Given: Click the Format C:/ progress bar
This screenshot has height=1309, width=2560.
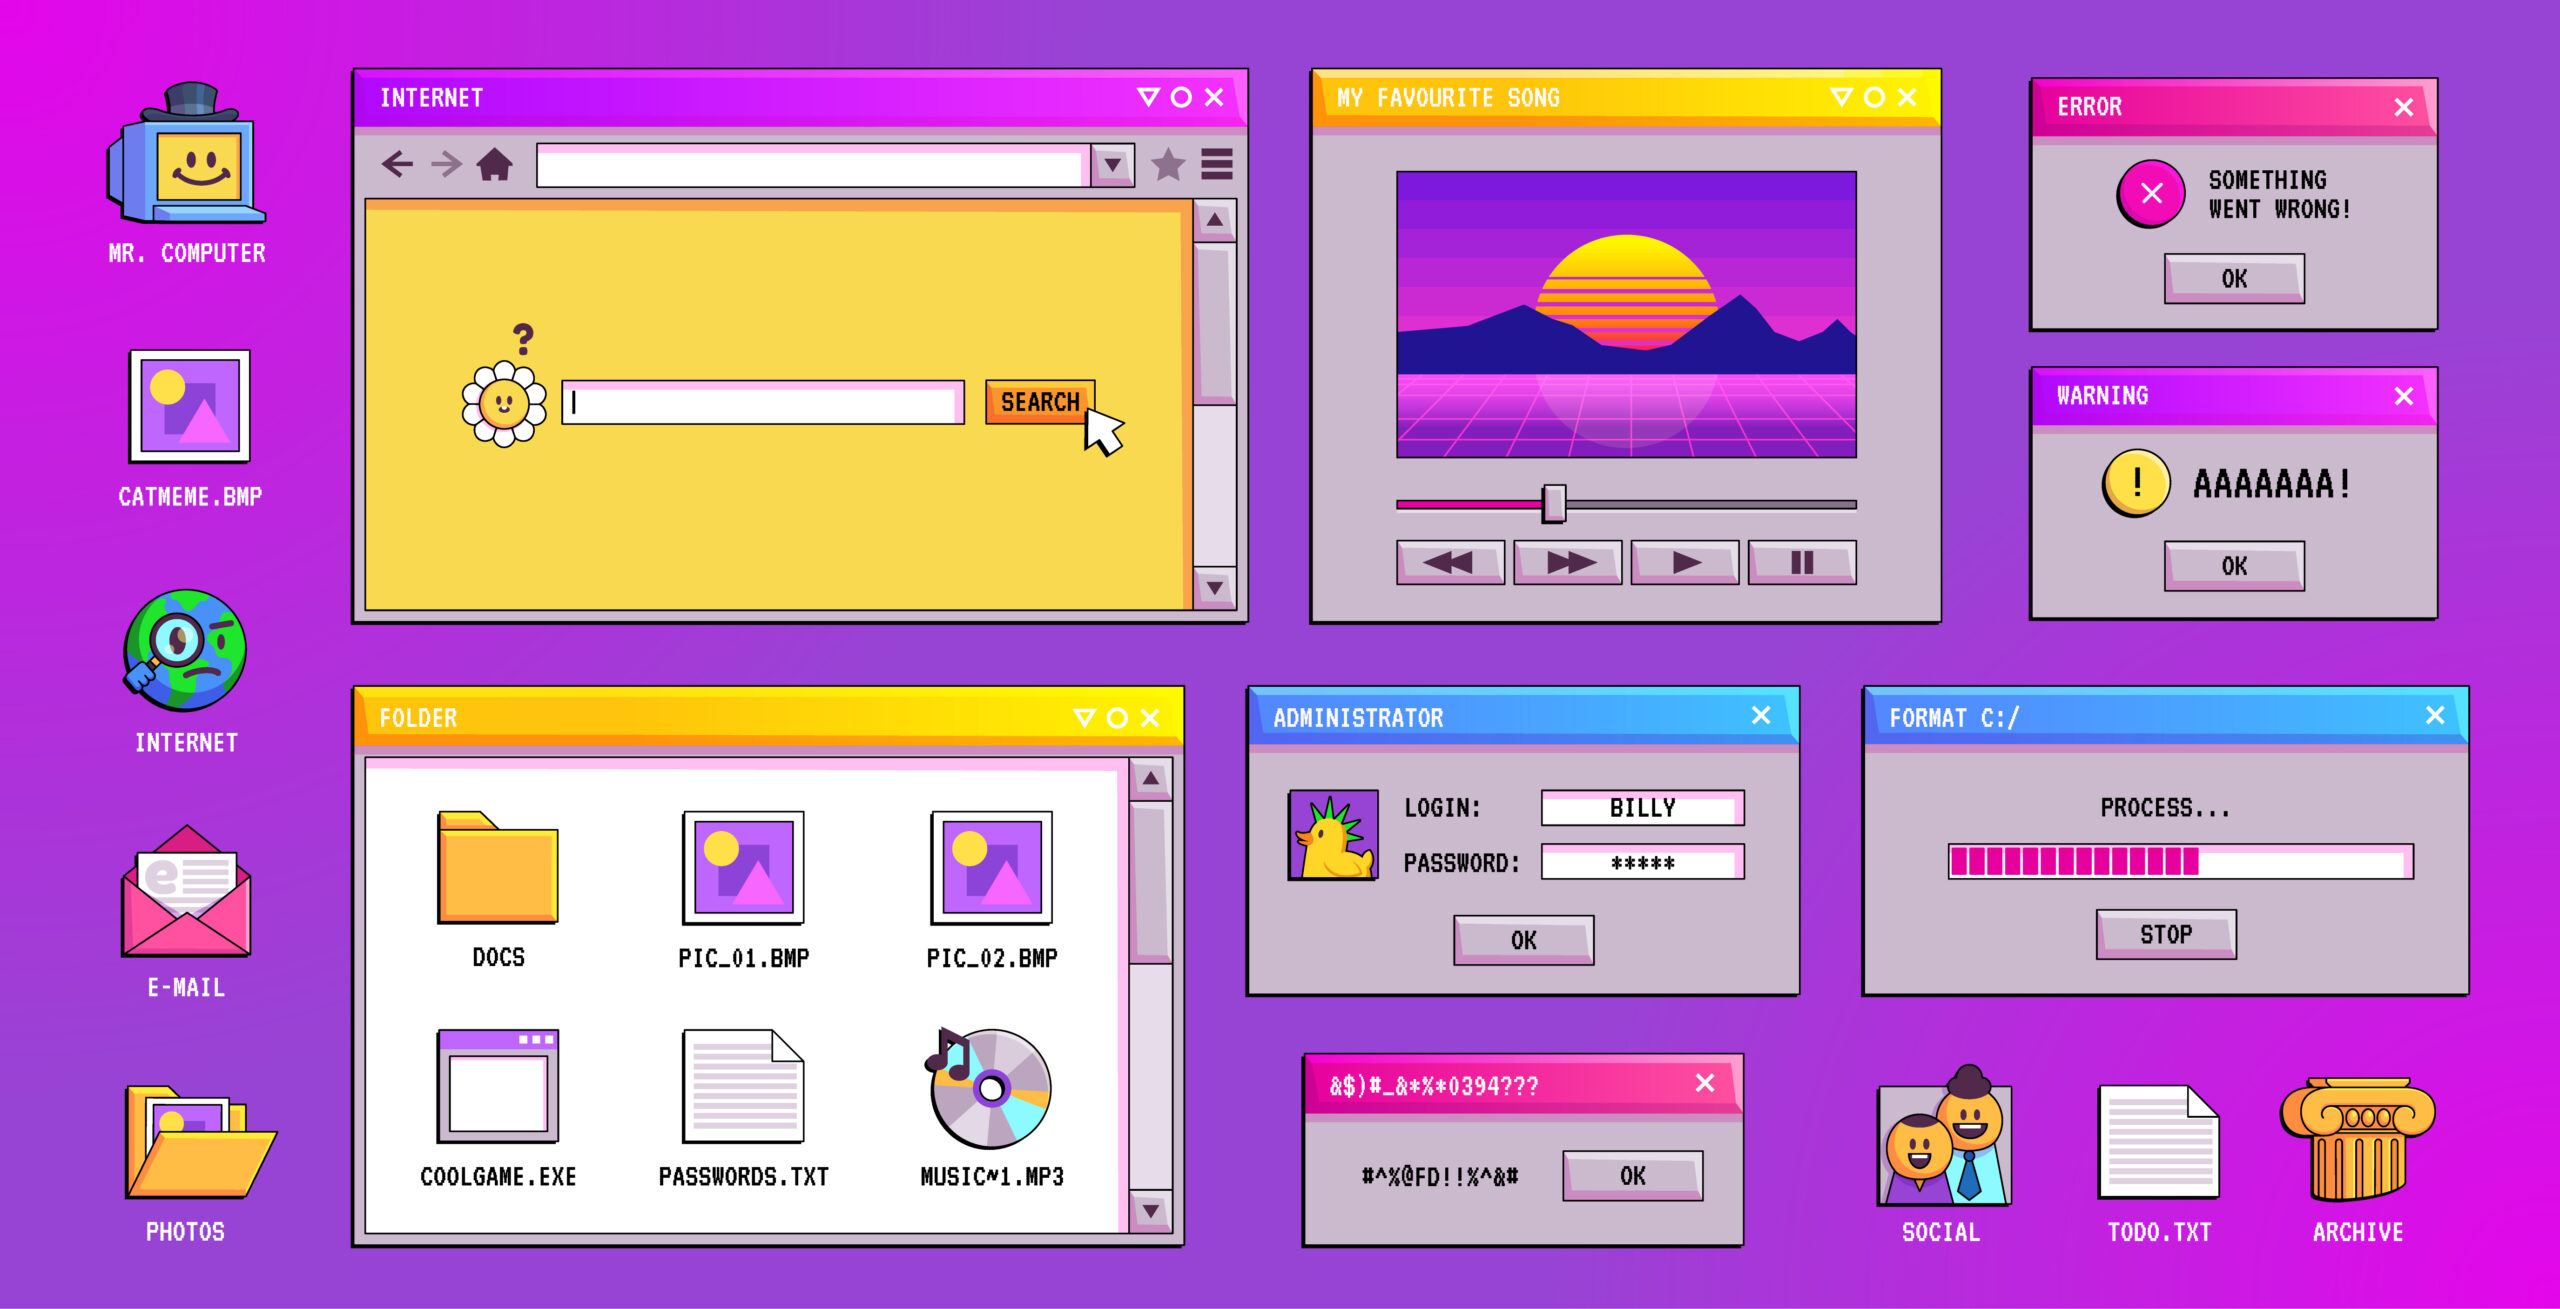Looking at the screenshot, I should click(2180, 861).
